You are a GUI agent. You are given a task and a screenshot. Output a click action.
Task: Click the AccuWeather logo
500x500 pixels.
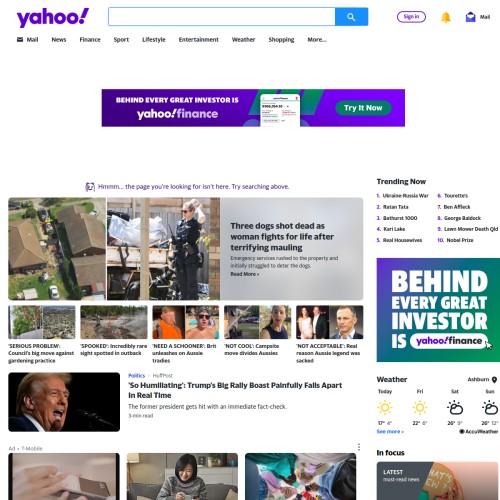click(x=479, y=431)
